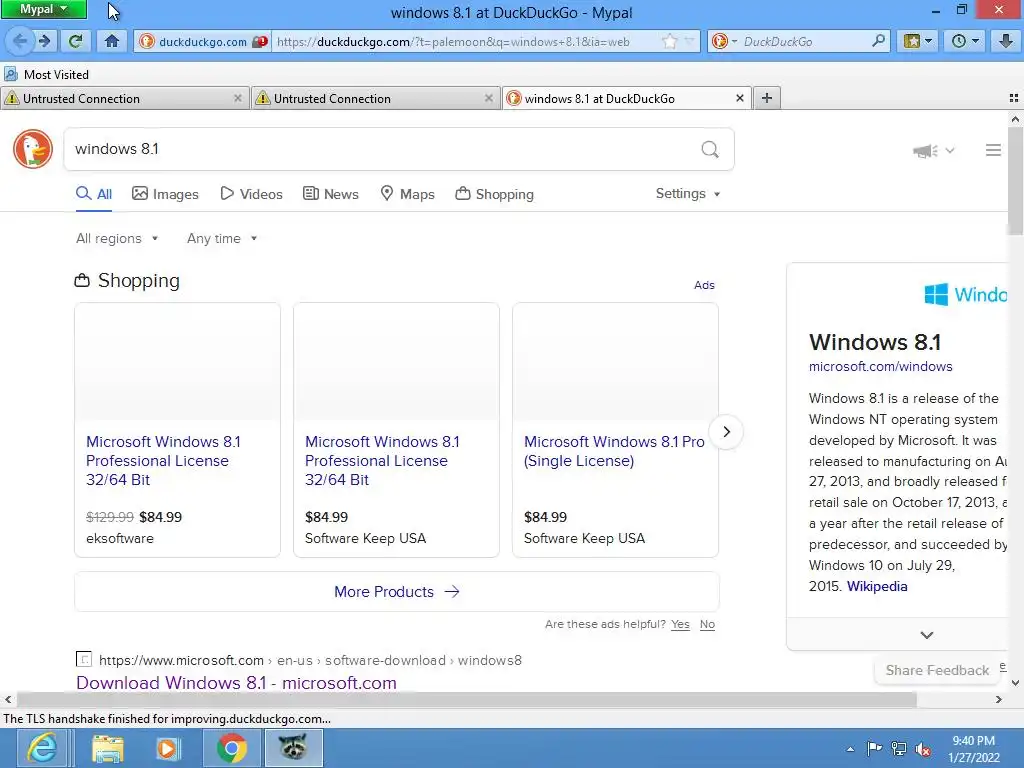Select the All results tab
Screen dimensions: 1024x768
pos(94,194)
